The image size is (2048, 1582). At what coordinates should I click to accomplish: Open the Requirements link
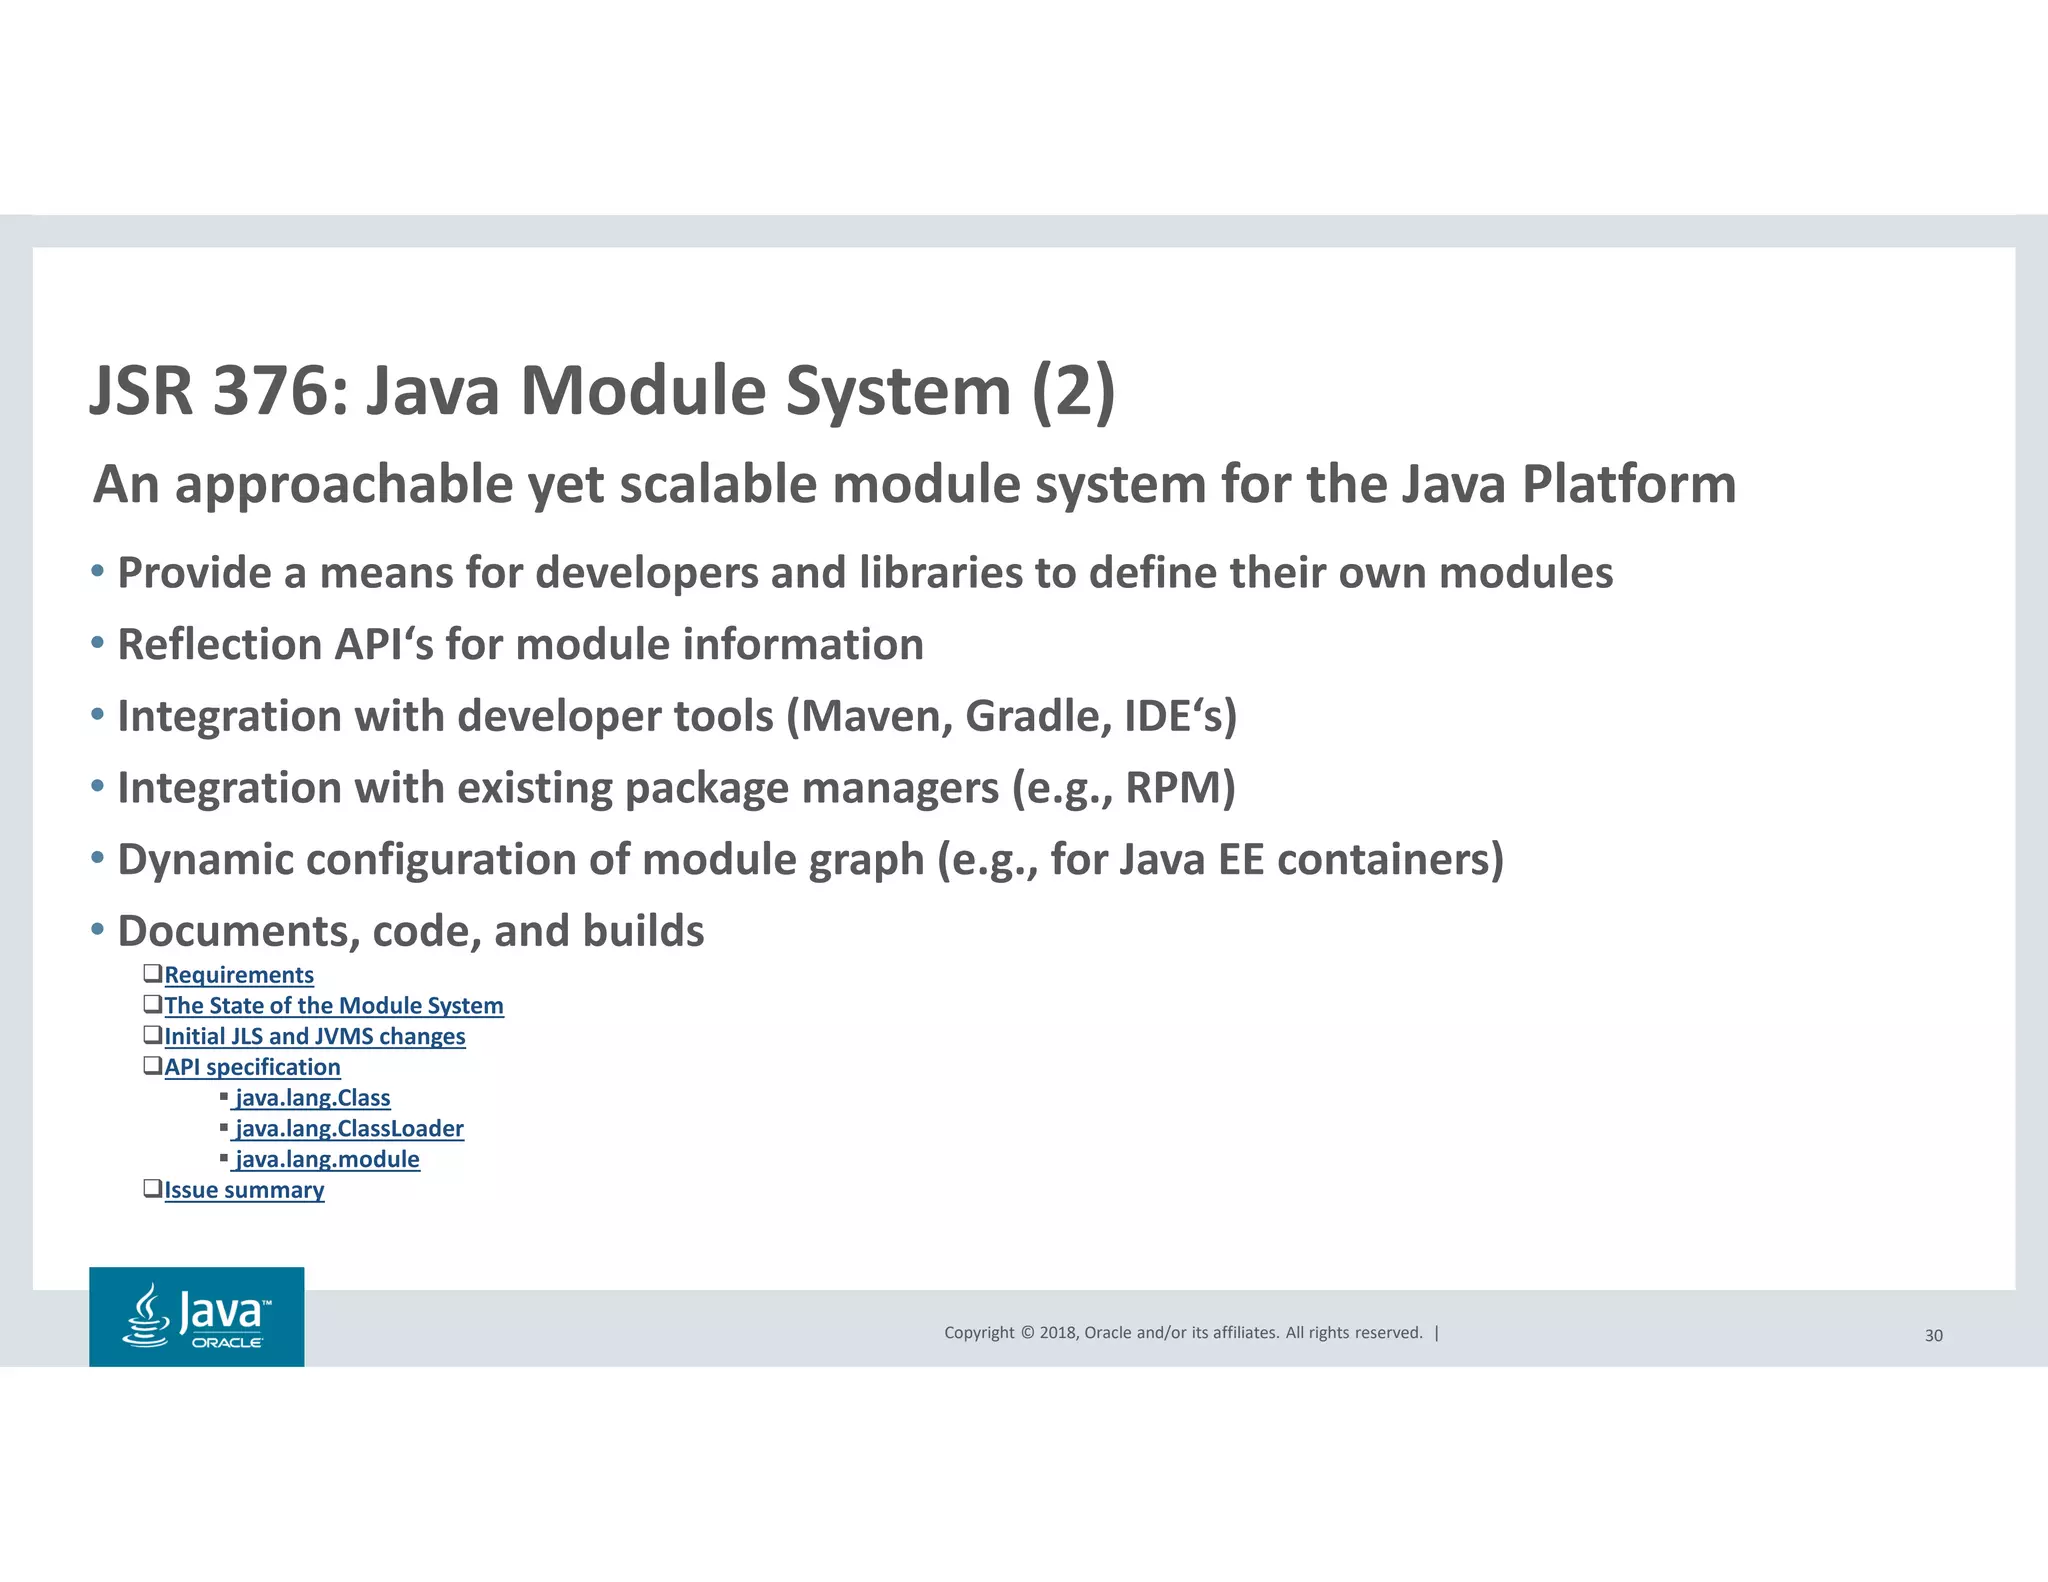click(238, 975)
